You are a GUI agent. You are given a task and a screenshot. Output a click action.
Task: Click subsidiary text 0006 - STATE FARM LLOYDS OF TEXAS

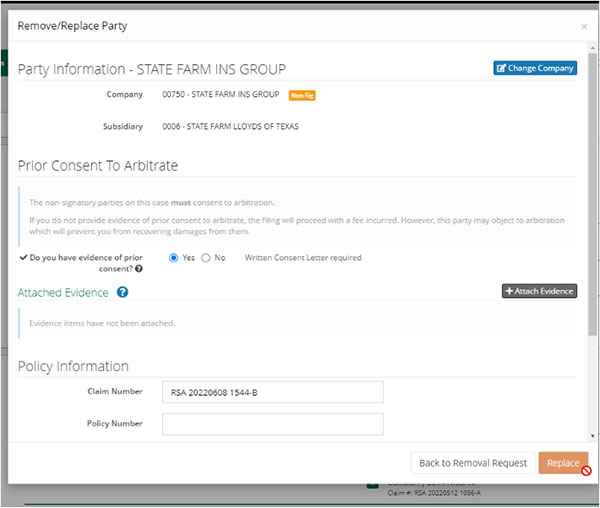(230, 127)
